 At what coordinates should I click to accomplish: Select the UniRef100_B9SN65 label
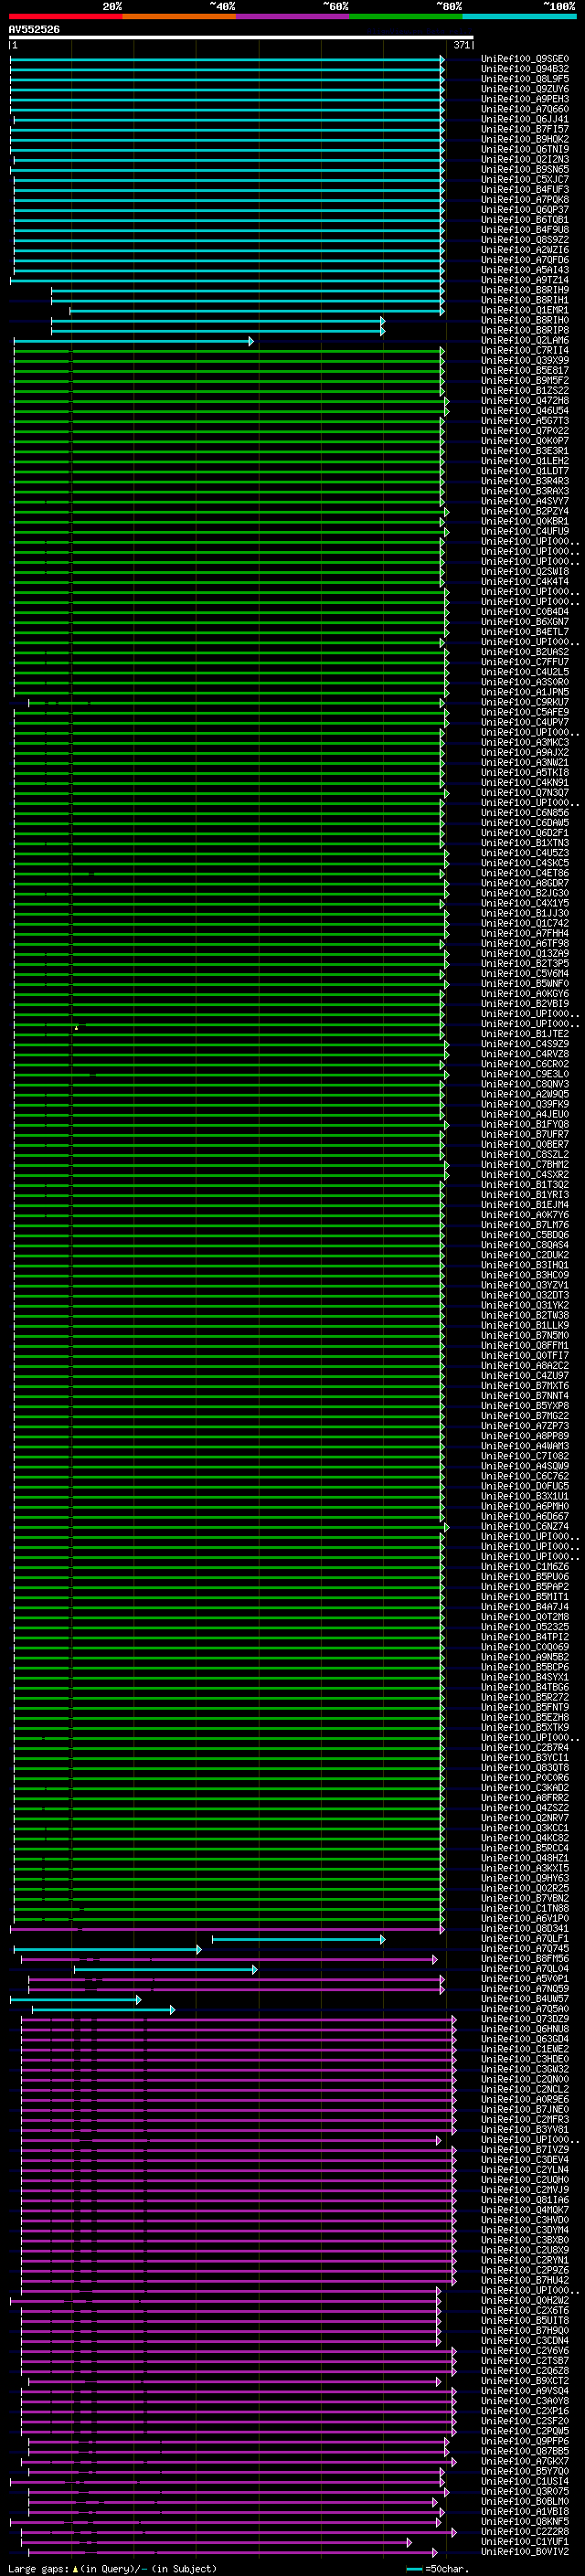[x=525, y=170]
